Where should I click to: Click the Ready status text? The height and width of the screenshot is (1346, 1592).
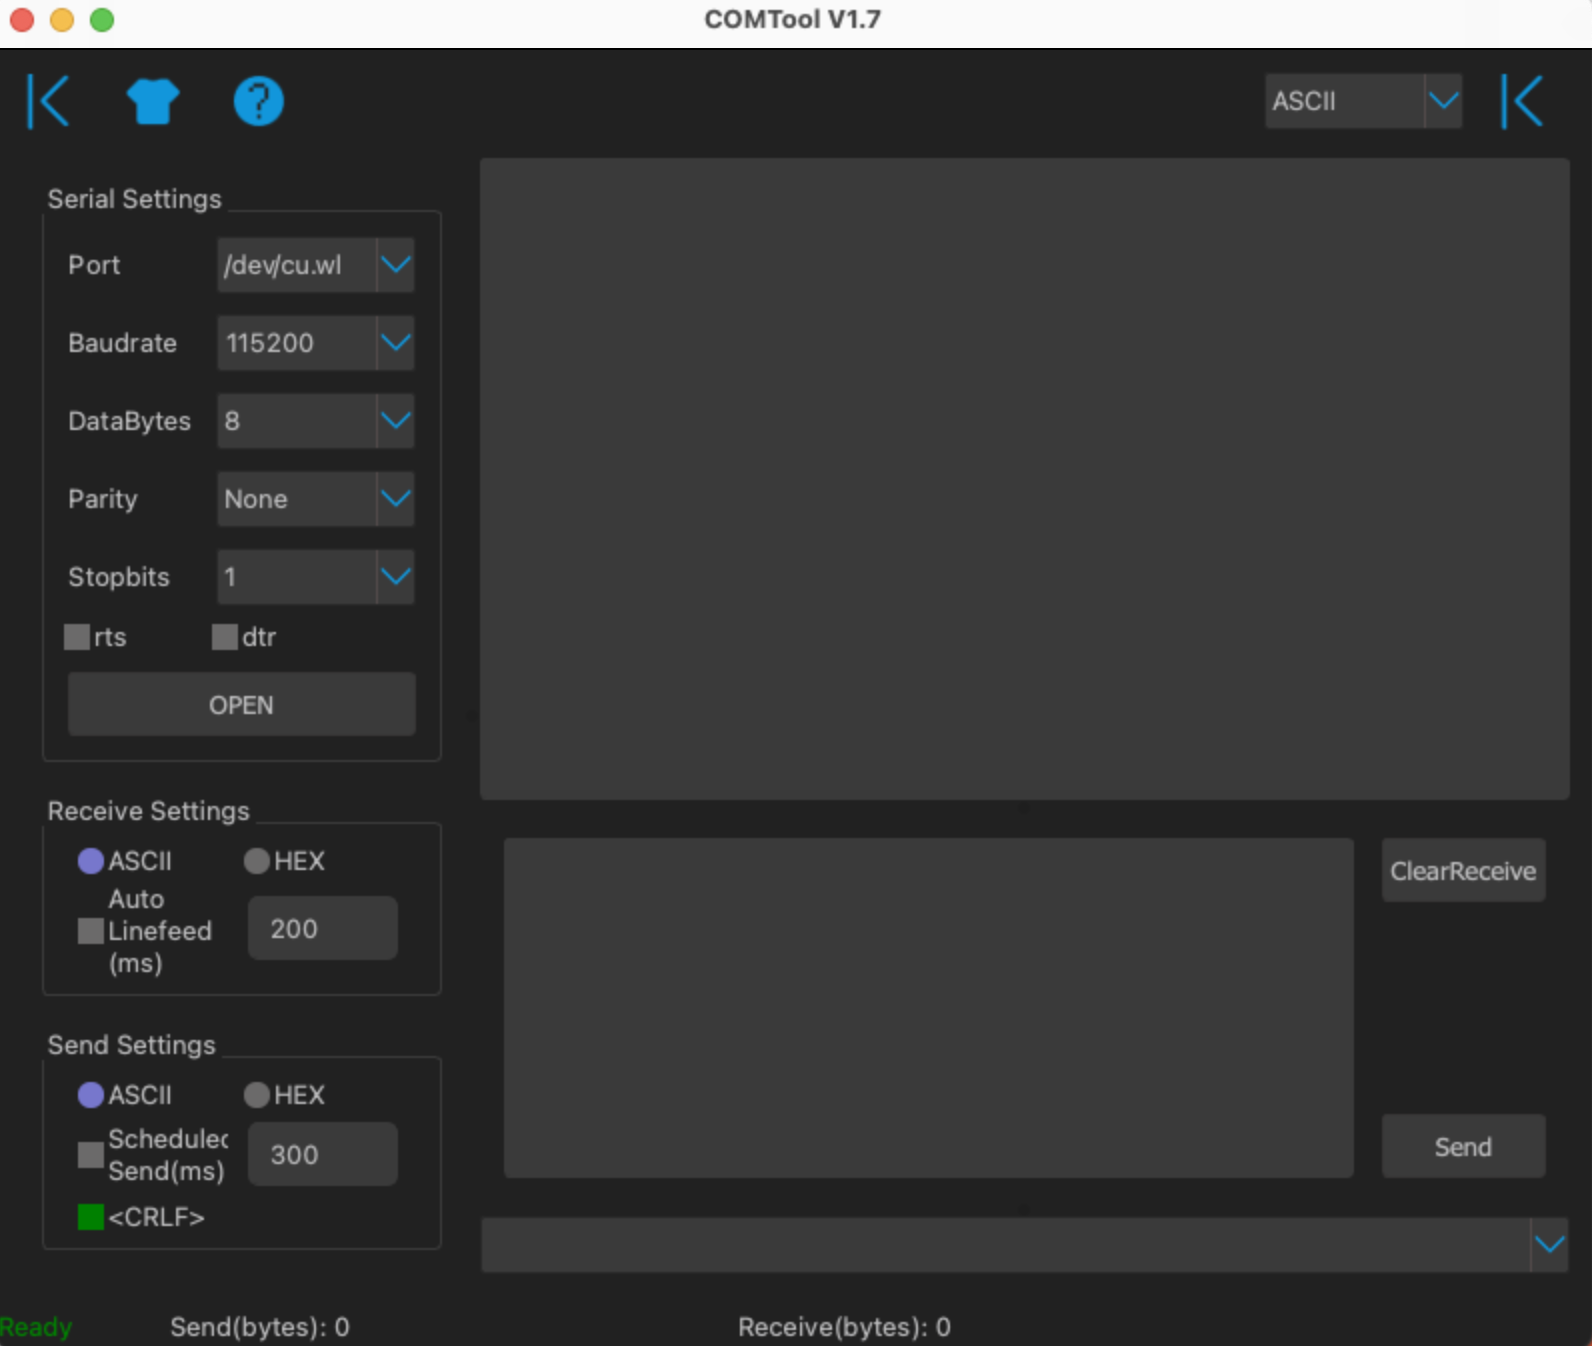coord(36,1327)
